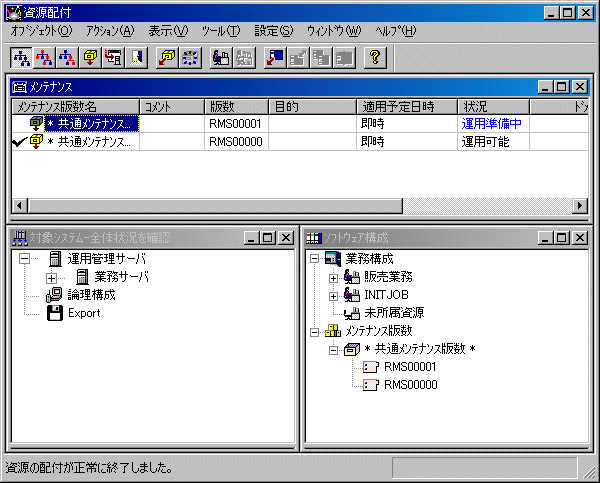Click the person-at-desk job toolbar icon
Screen dimensions: 600x483
pos(221,58)
